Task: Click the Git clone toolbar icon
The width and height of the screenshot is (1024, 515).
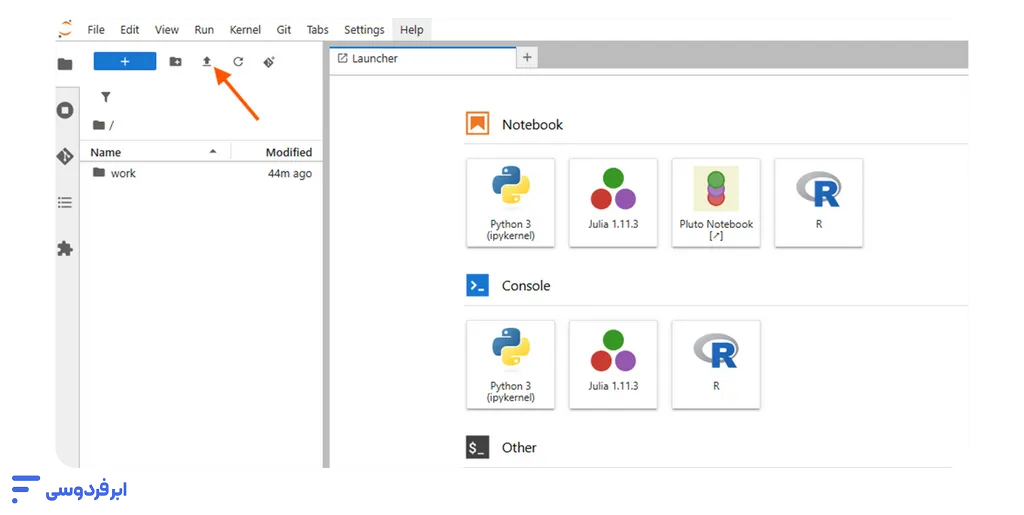Action: point(268,62)
